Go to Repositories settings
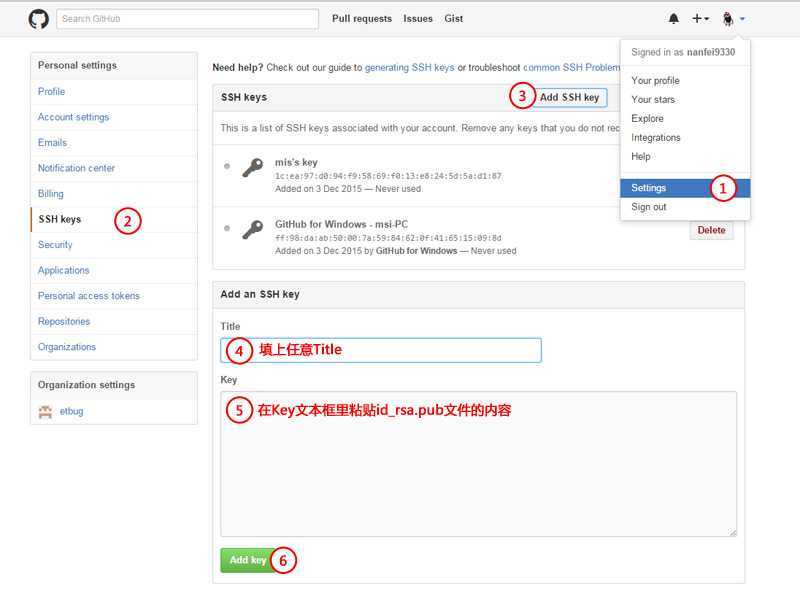Viewport: 800px width, 610px height. (114, 321)
